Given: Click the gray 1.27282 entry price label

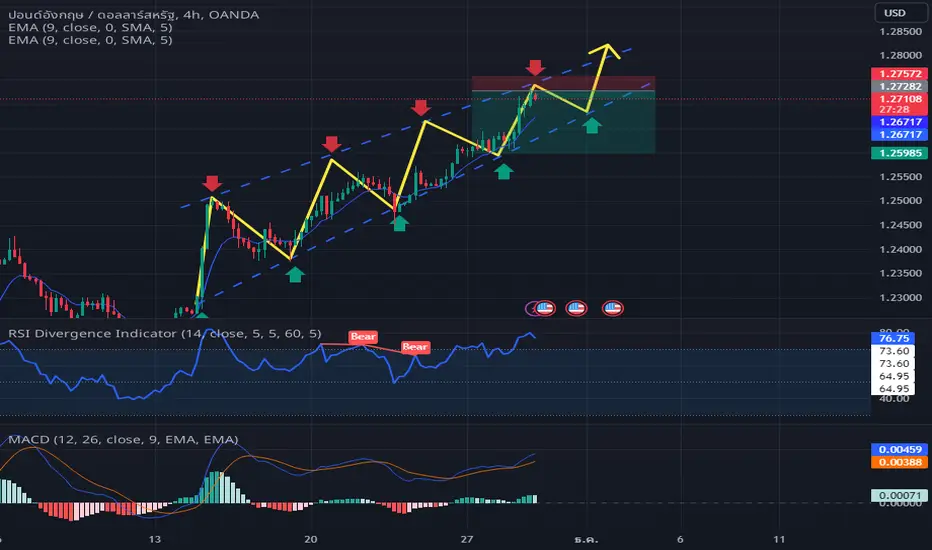Looking at the screenshot, I should (899, 86).
